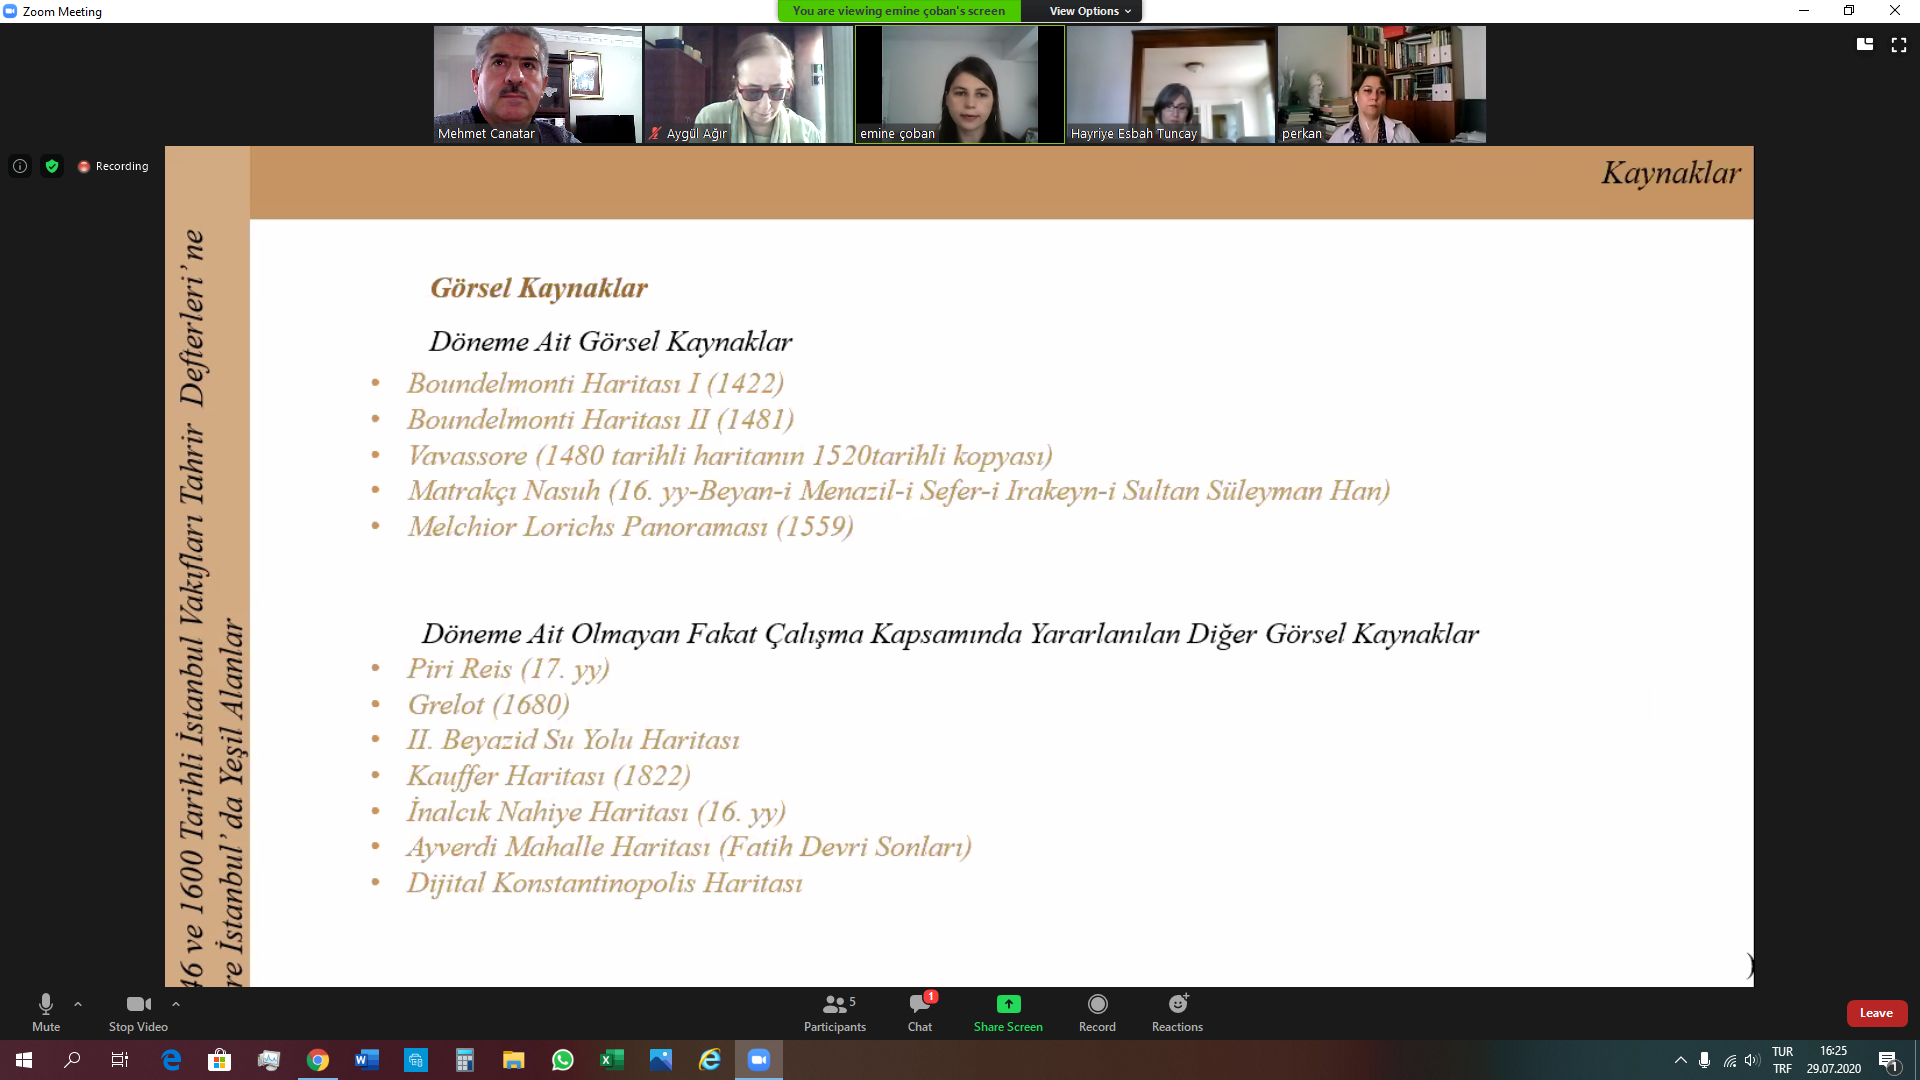The height and width of the screenshot is (1080, 1920).
Task: Click the TUR language indicator
Action: (1782, 1060)
